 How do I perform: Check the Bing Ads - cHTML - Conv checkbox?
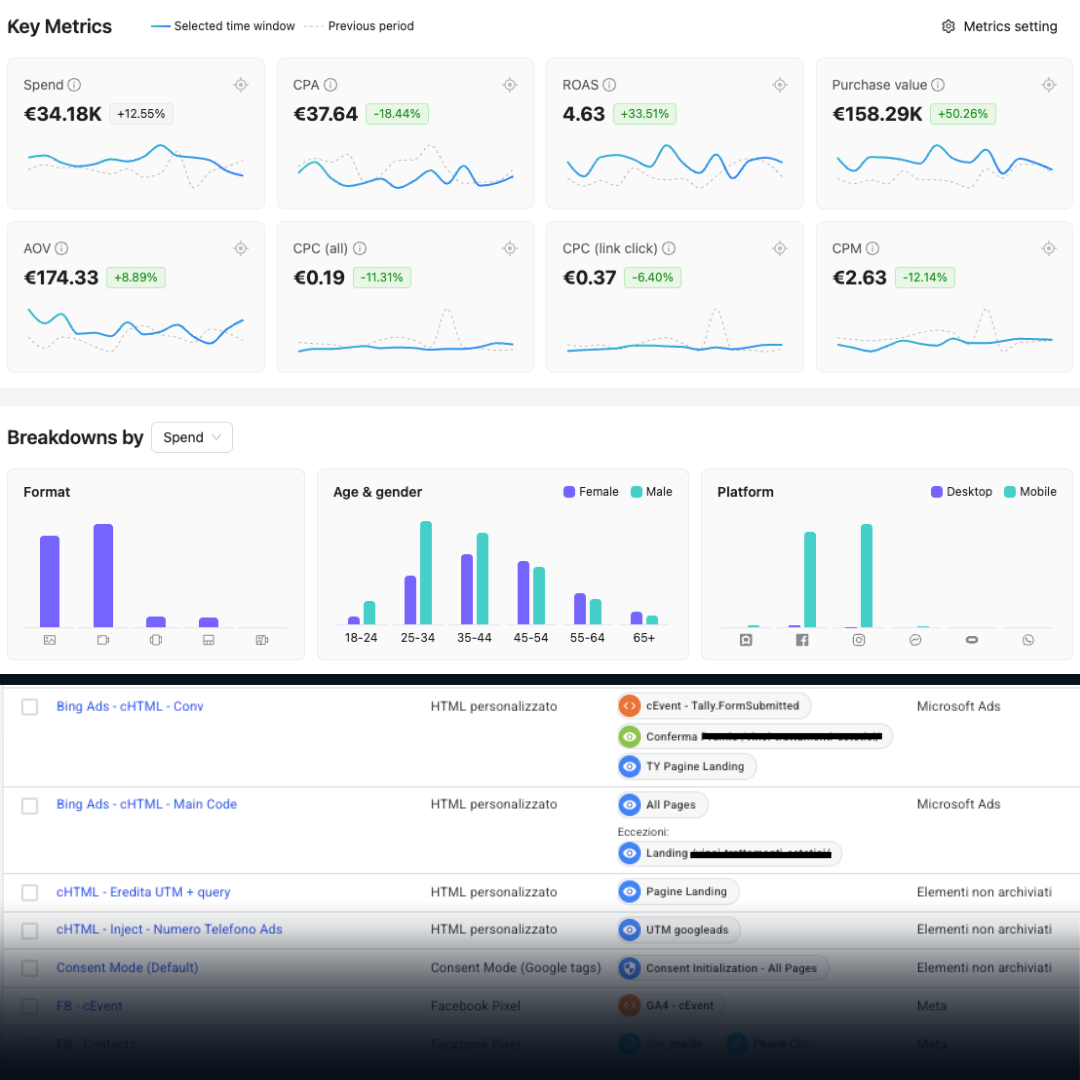coord(30,707)
